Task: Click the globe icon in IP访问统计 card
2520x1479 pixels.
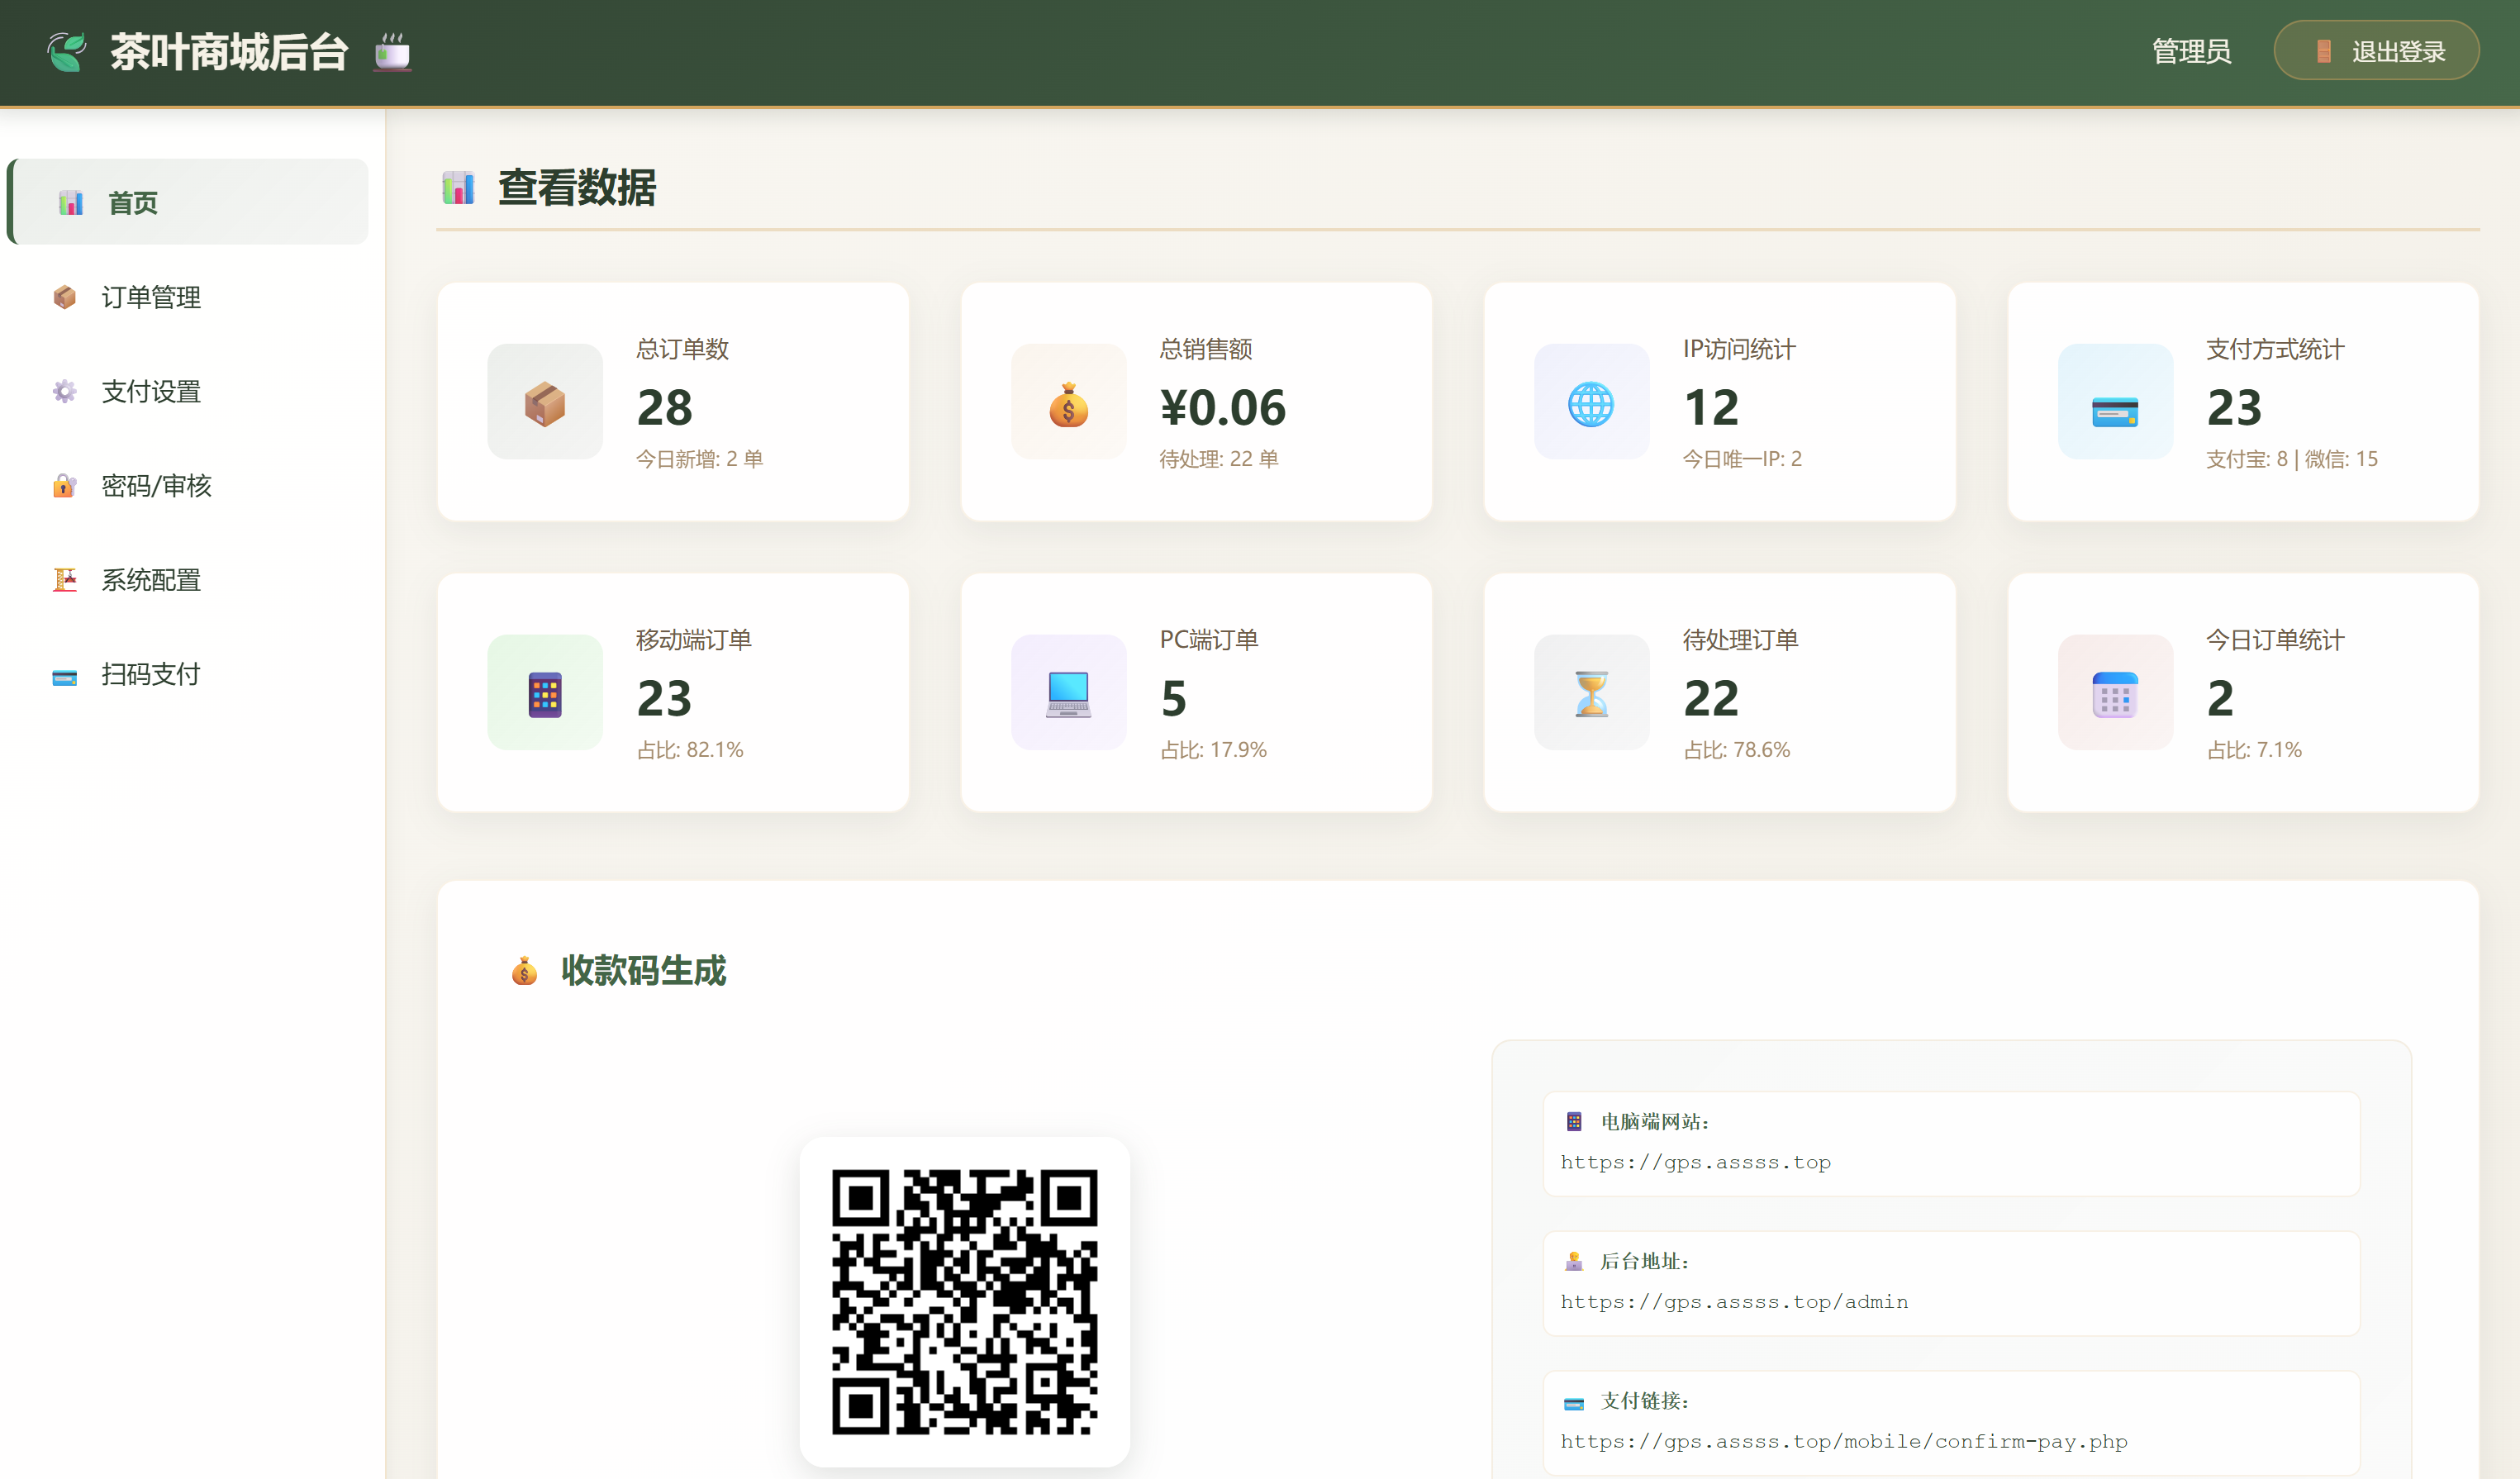Action: [1591, 403]
